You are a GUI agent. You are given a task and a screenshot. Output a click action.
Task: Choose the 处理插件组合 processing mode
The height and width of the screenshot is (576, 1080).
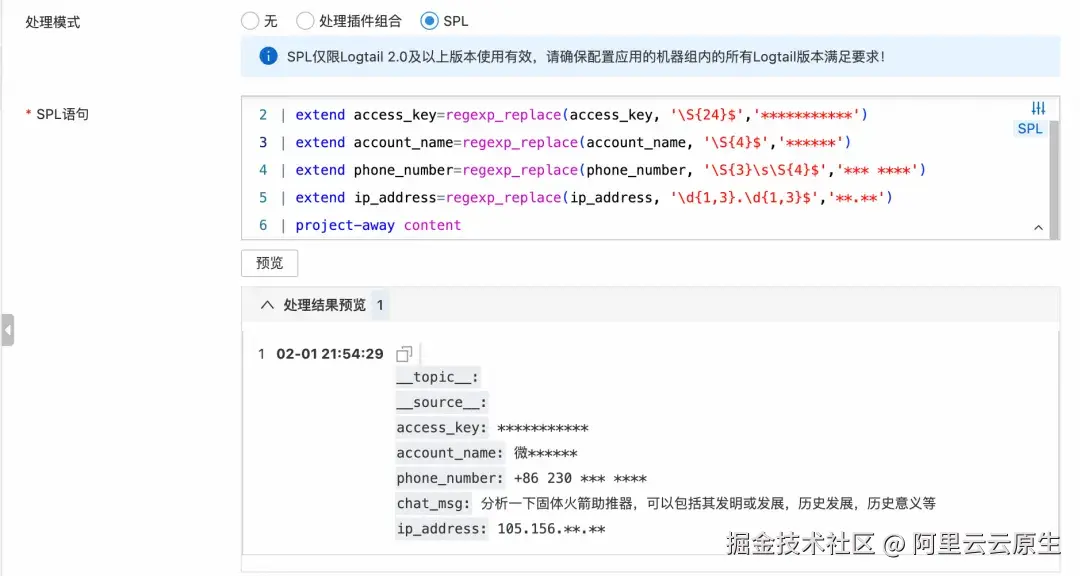click(x=304, y=19)
